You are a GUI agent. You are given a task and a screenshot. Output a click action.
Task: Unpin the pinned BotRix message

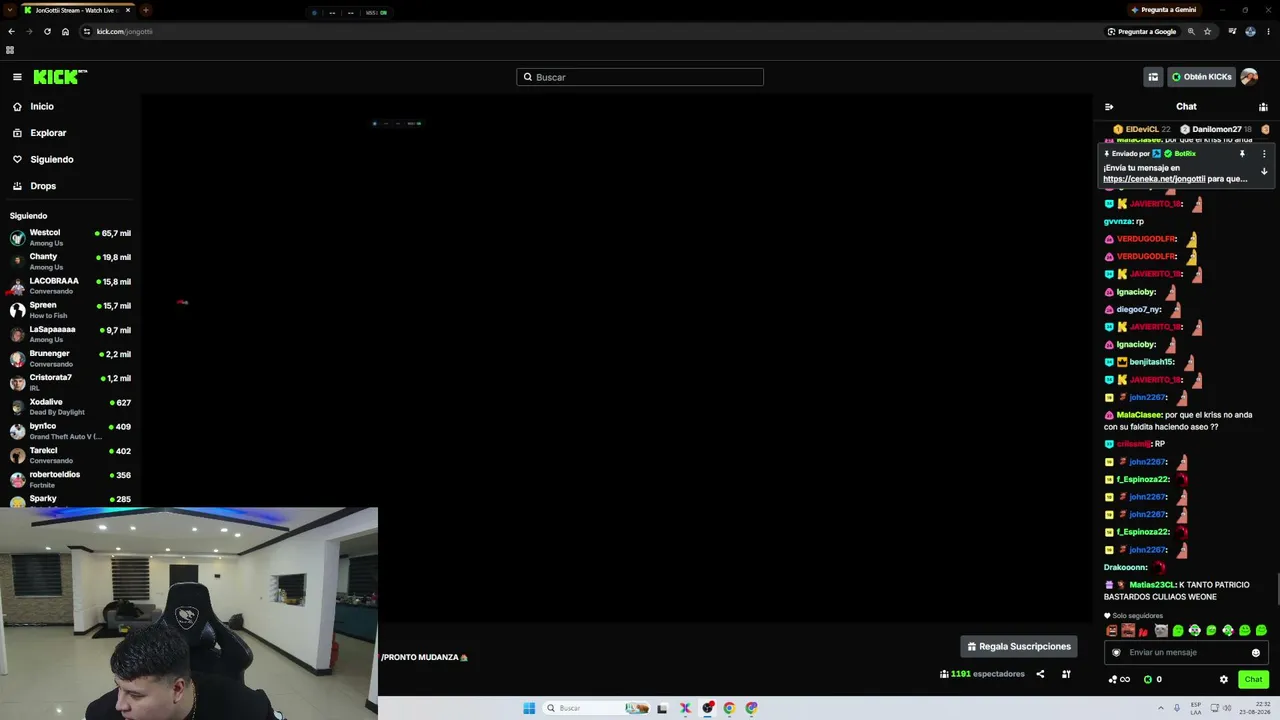click(1242, 154)
